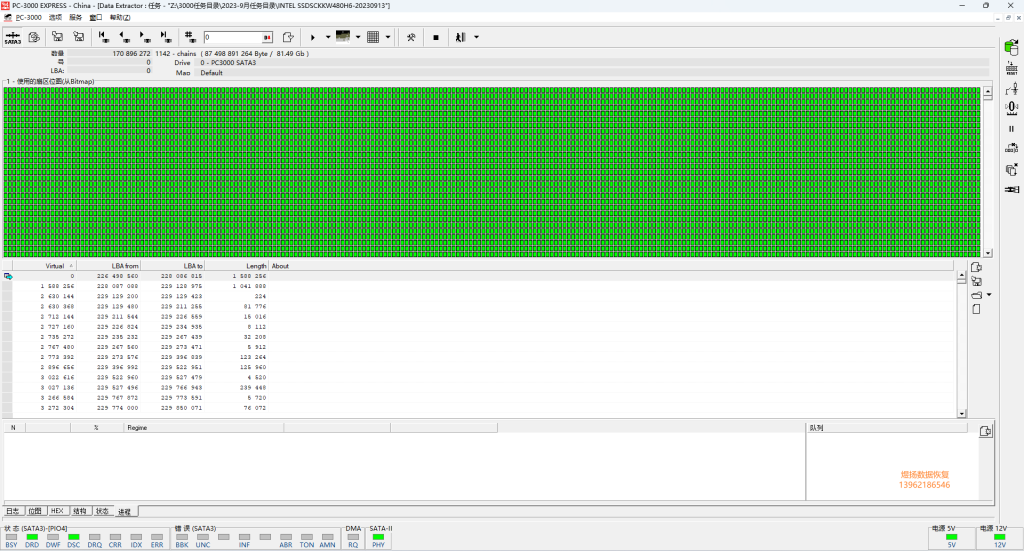This screenshot has height=551, width=1024.
Task: Switch to the 进程 tab
Action: (x=125, y=512)
